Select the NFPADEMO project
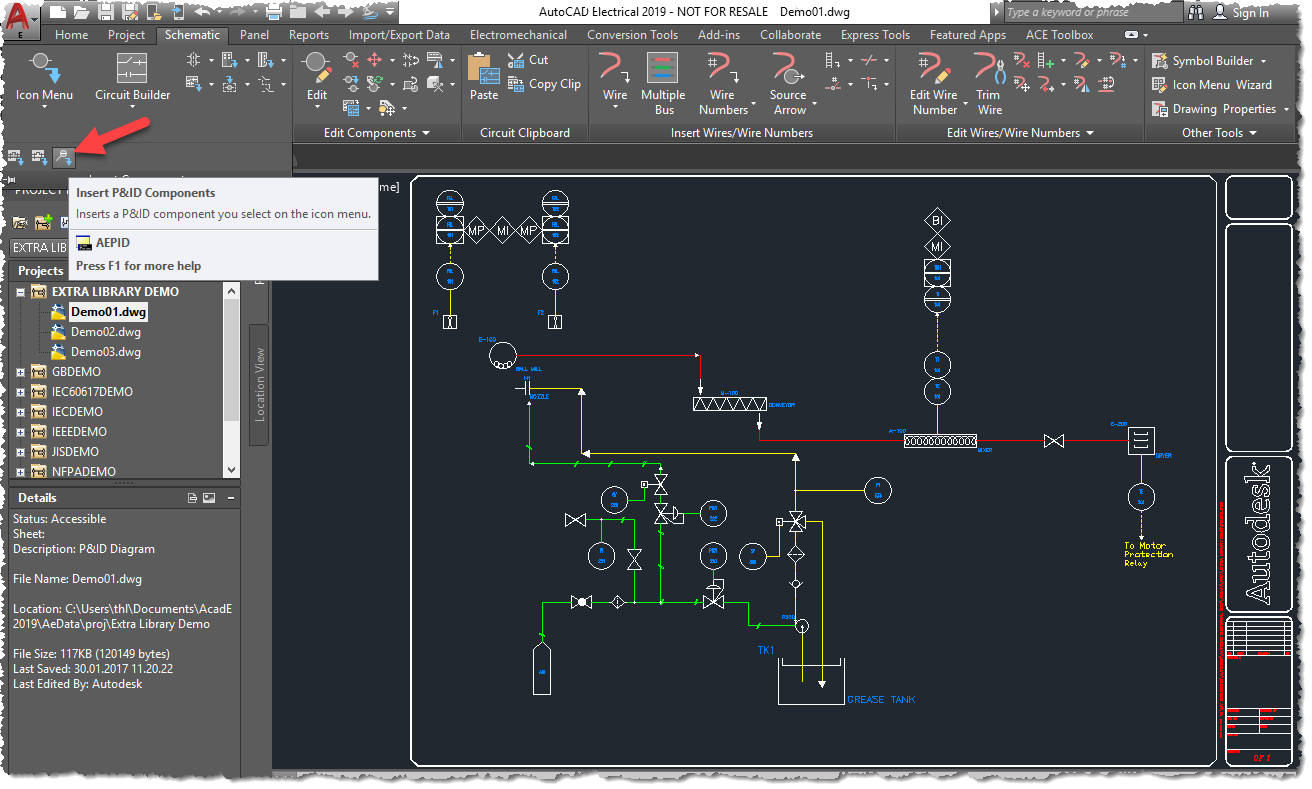 (x=84, y=472)
